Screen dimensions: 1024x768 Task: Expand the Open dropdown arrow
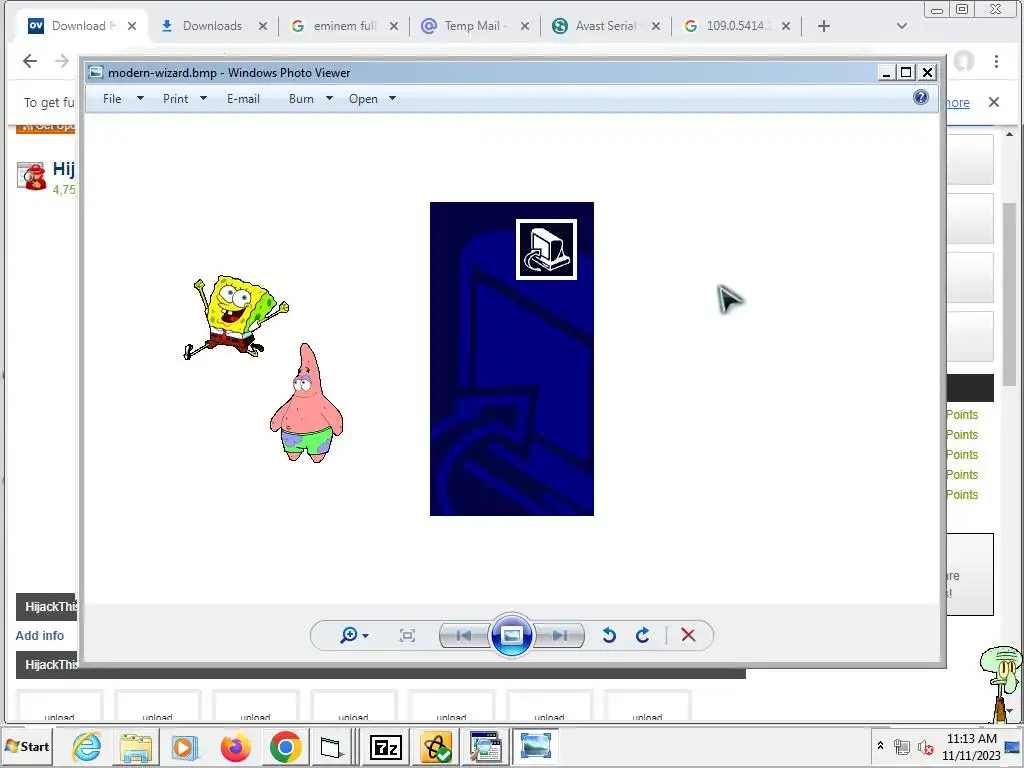(392, 99)
